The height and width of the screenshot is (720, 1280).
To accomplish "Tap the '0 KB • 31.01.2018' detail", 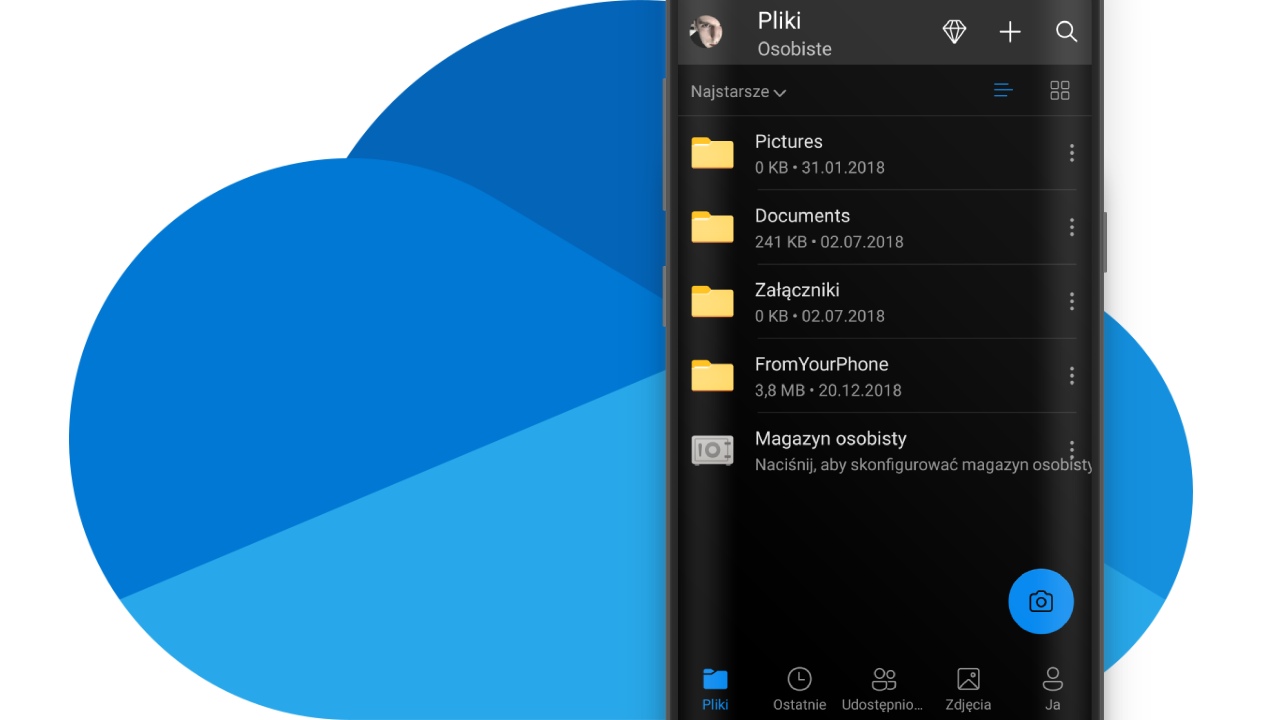I will [820, 168].
